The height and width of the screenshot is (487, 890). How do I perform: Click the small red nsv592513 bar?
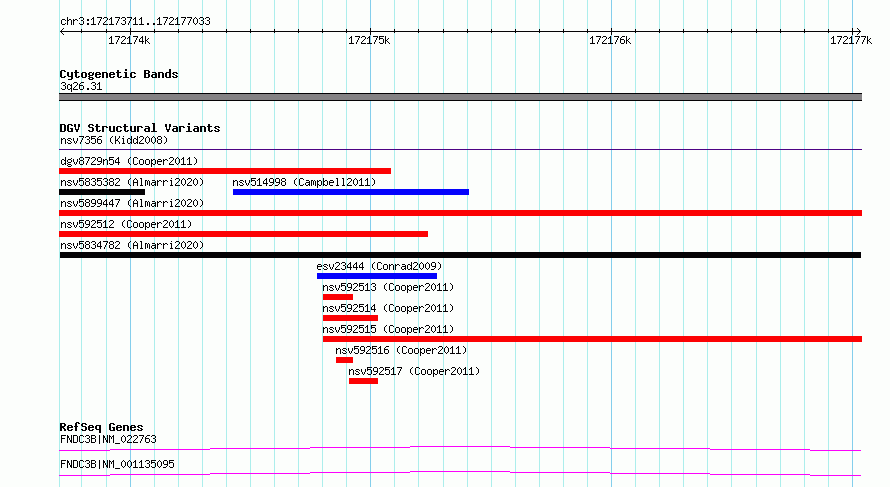[338, 297]
